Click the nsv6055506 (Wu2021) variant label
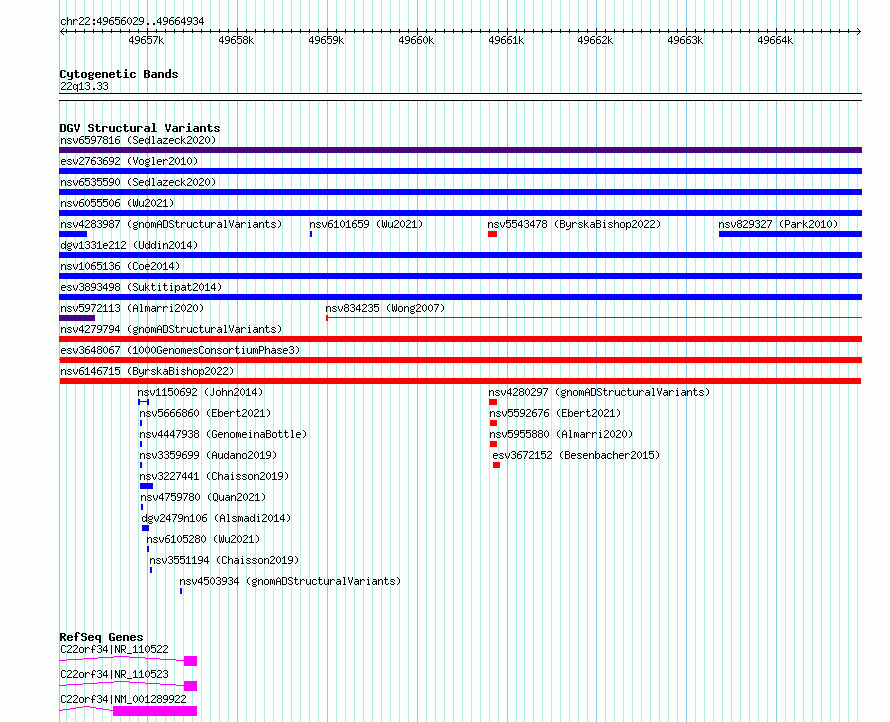This screenshot has width=890, height=722. coord(117,203)
